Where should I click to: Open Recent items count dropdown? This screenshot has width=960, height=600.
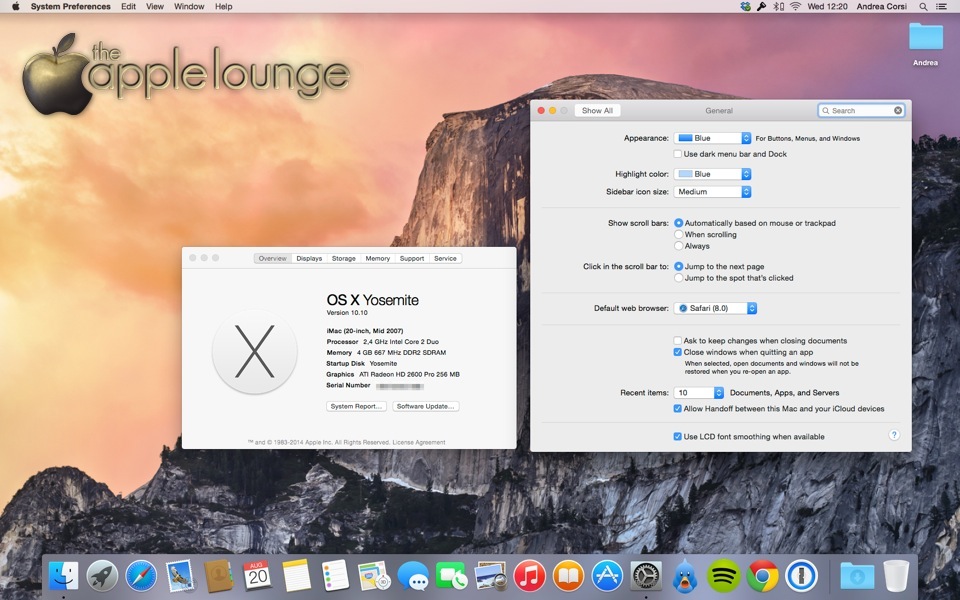coord(699,392)
